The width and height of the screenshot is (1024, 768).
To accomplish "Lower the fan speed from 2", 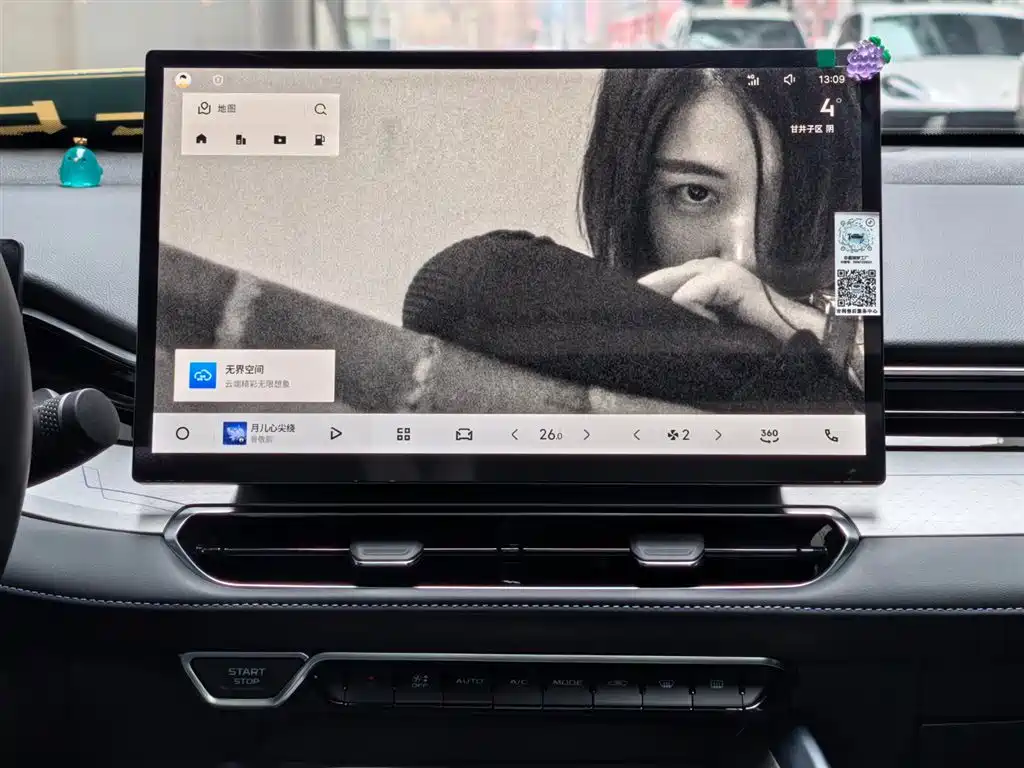I will [636, 434].
